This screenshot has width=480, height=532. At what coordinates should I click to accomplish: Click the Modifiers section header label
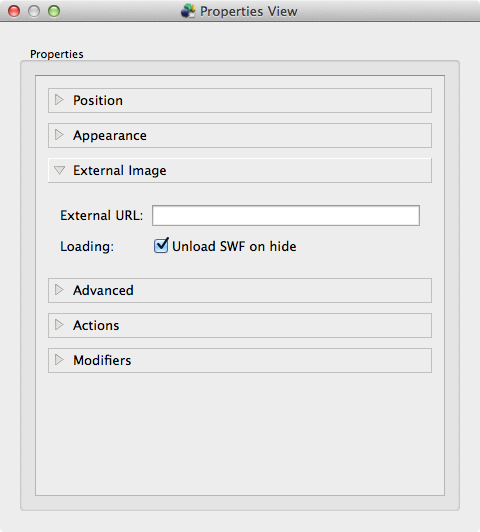102,360
